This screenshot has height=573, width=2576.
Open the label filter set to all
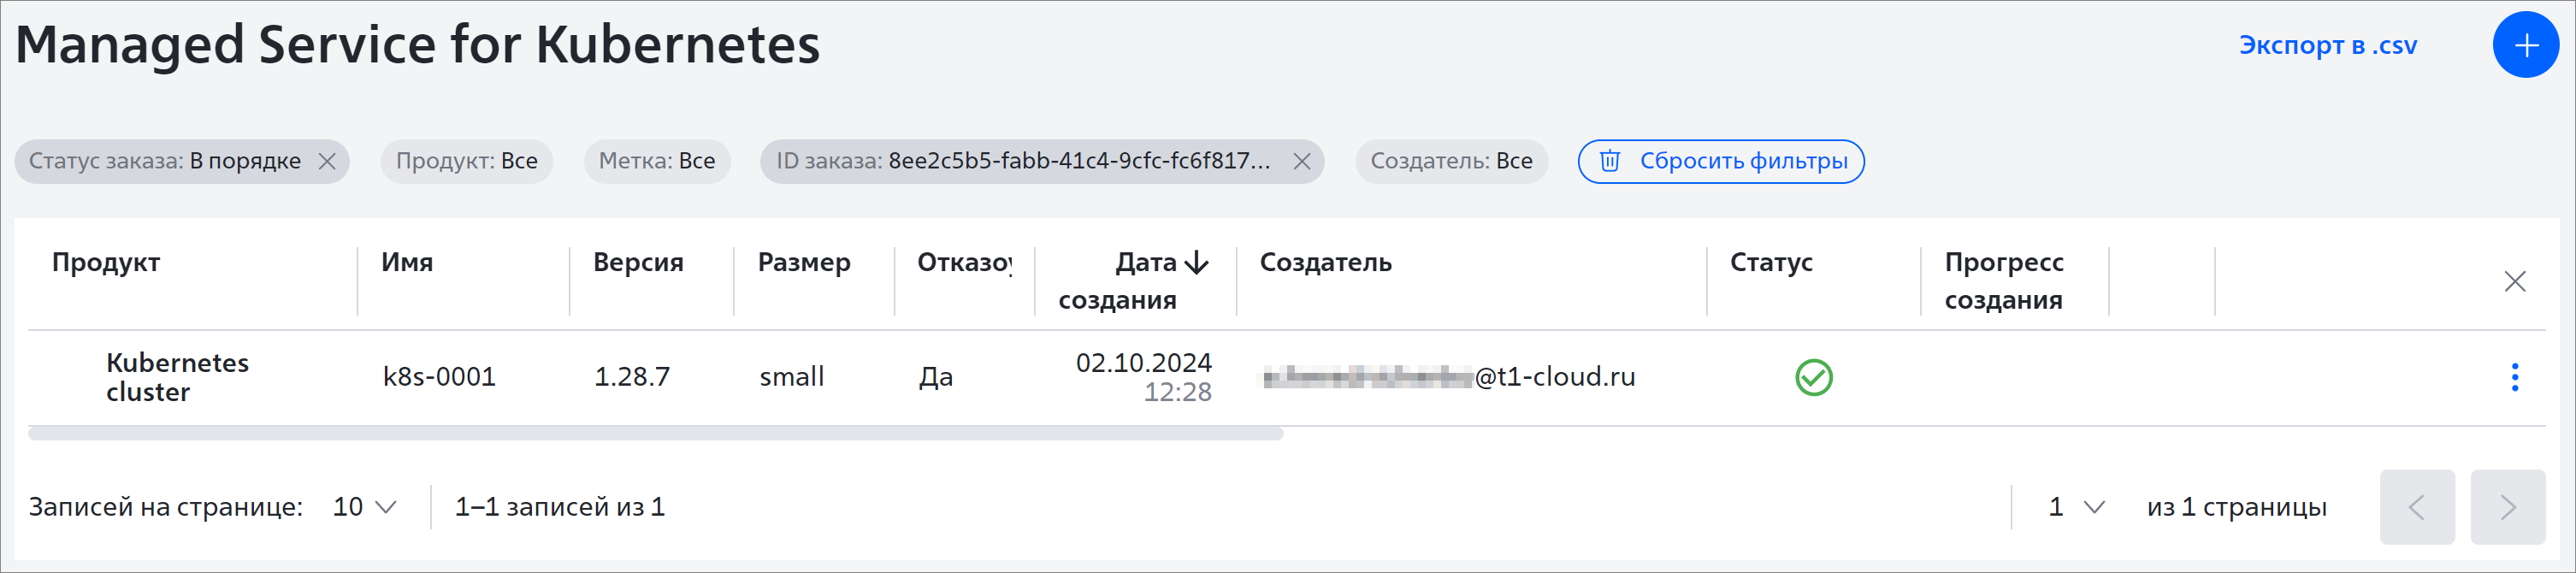pos(657,161)
